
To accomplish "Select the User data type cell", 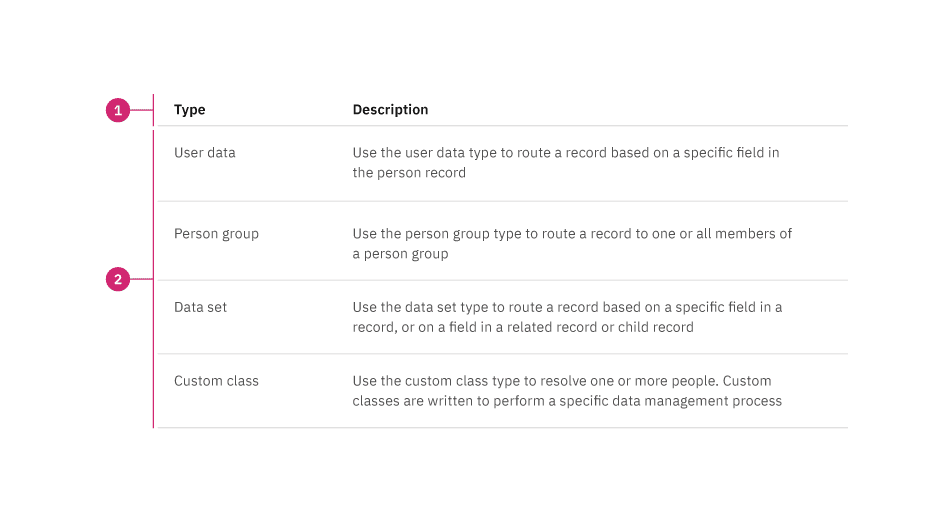I will pos(205,153).
